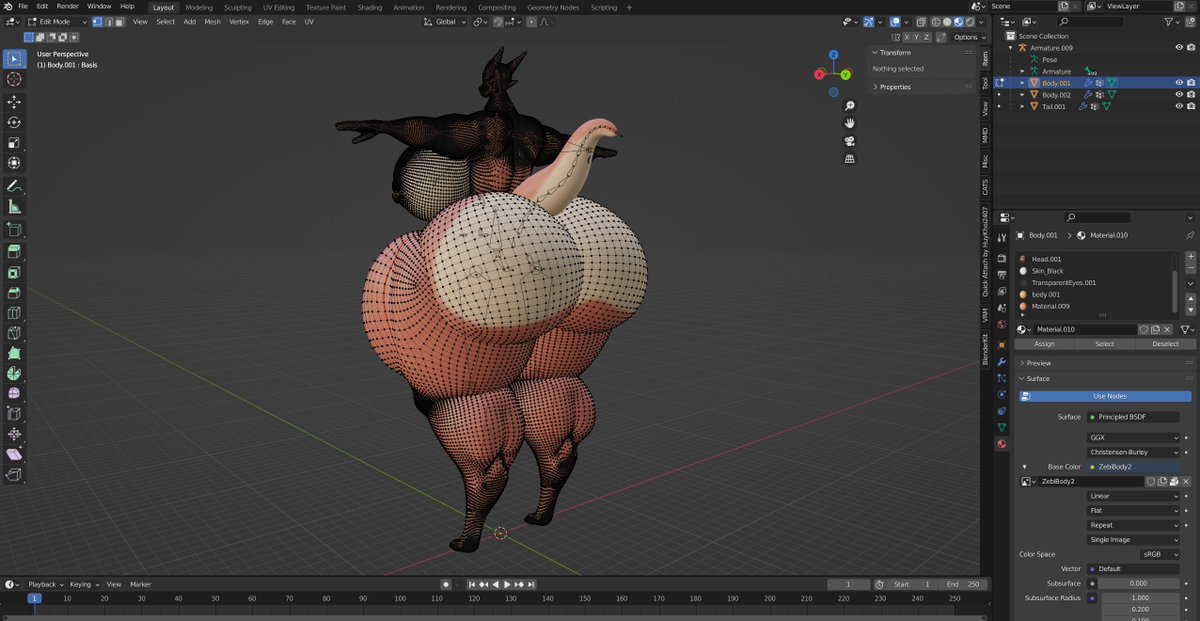This screenshot has height=621, width=1200.
Task: Open the Global orientation dropdown
Action: 443,21
